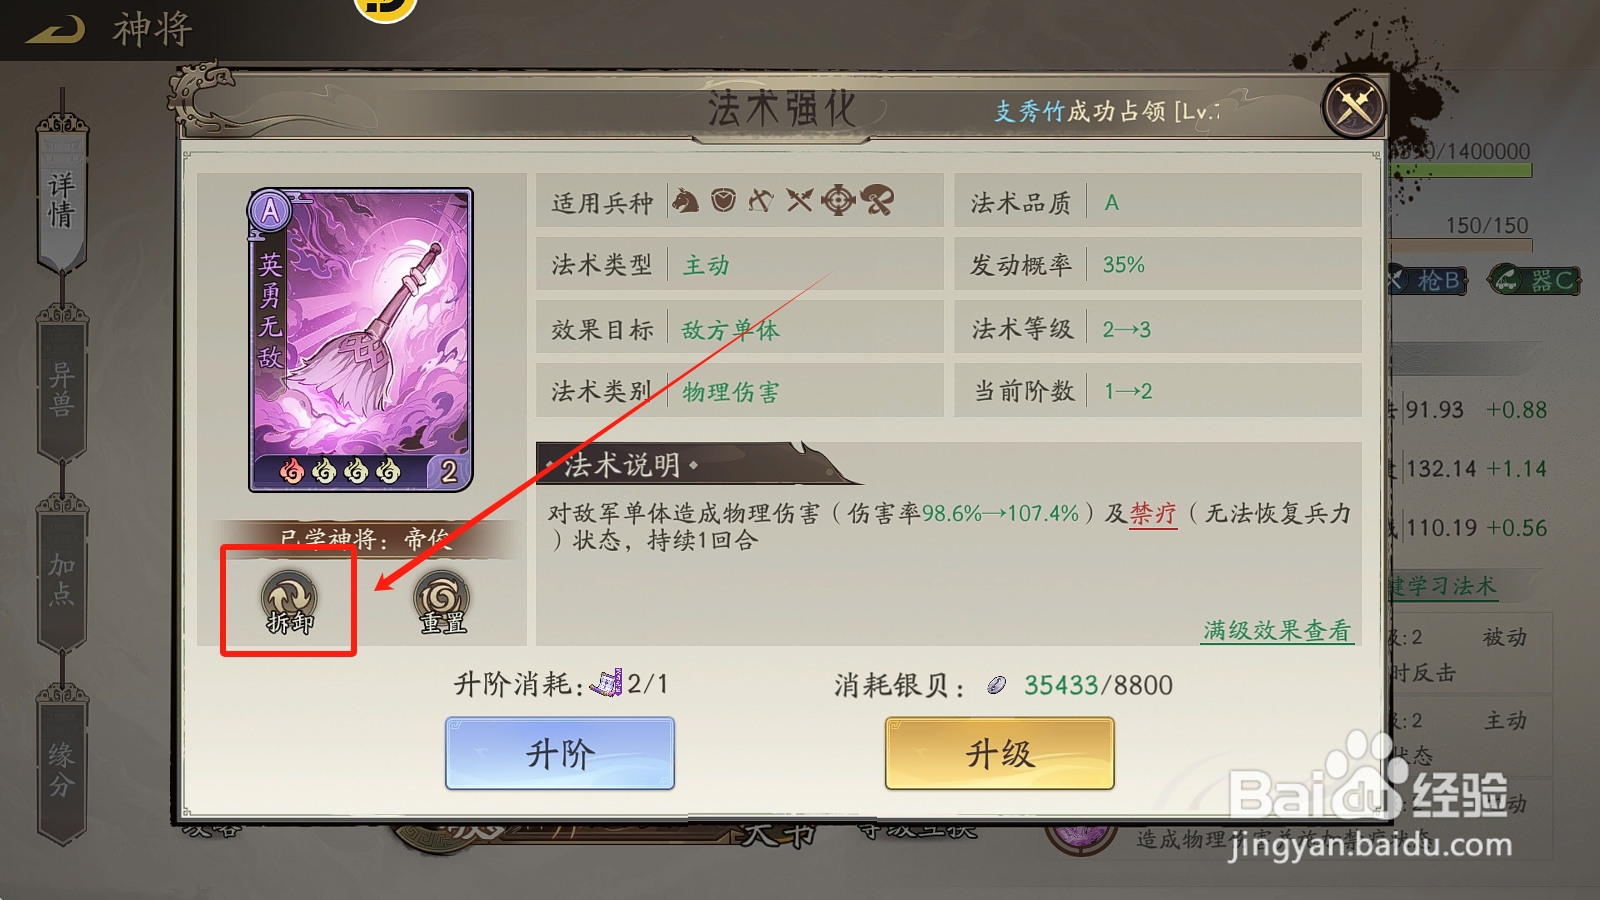Switch to the 异兽 side tab
Viewport: 1600px width, 900px height.
point(62,388)
